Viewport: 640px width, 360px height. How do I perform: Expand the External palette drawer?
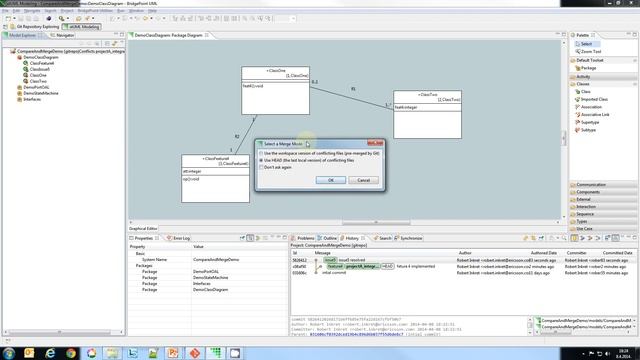[603, 200]
